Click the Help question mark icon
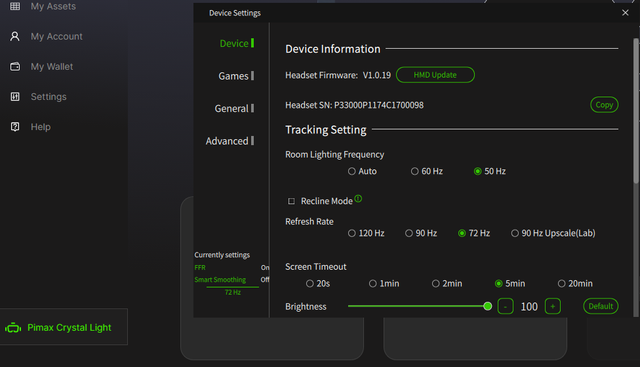The width and height of the screenshot is (640, 367). tap(15, 127)
